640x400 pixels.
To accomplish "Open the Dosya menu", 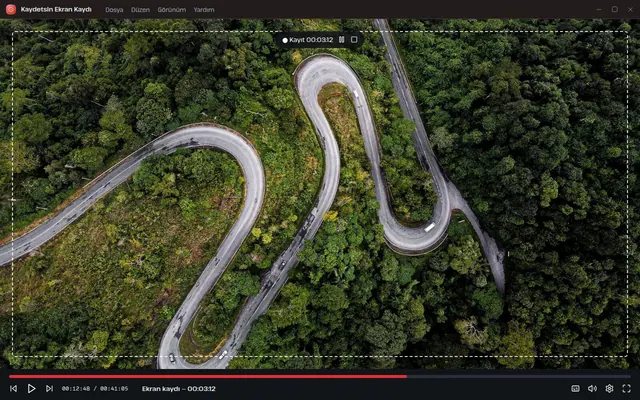I will click(114, 10).
